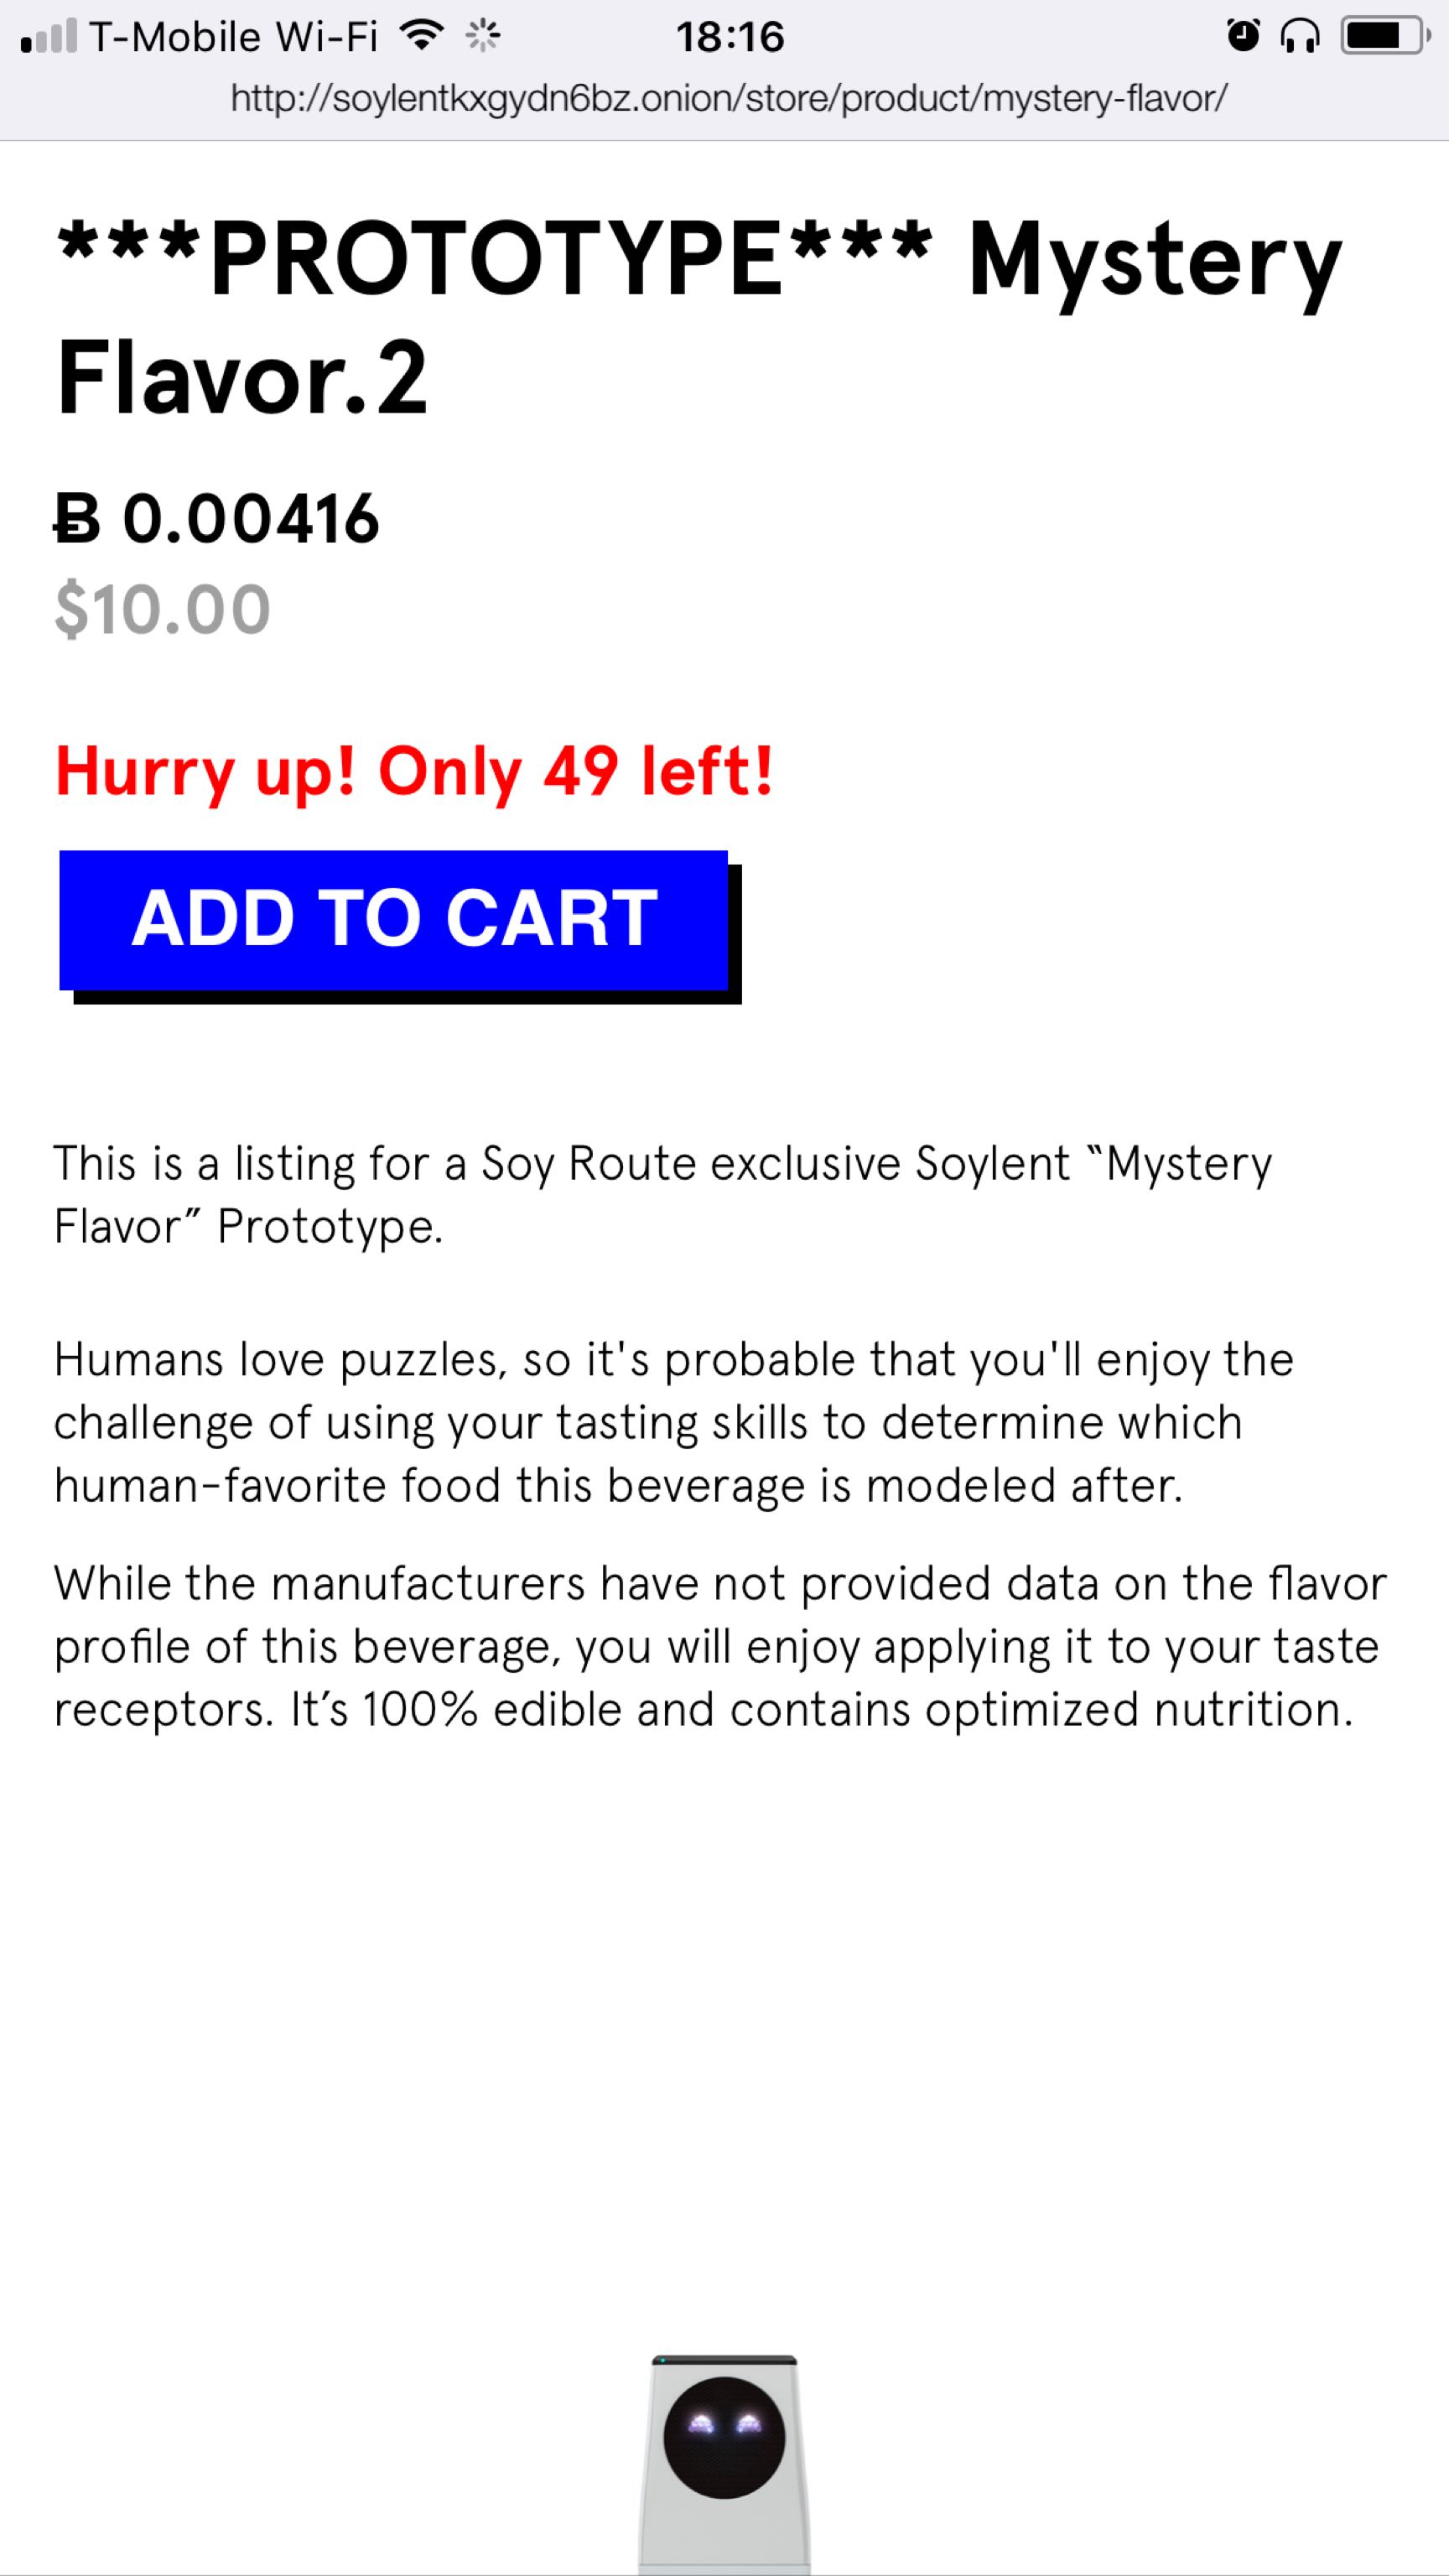Tap the Bitcoin symbol beside 0.00416
This screenshot has height=2576, width=1449.
(x=78, y=519)
